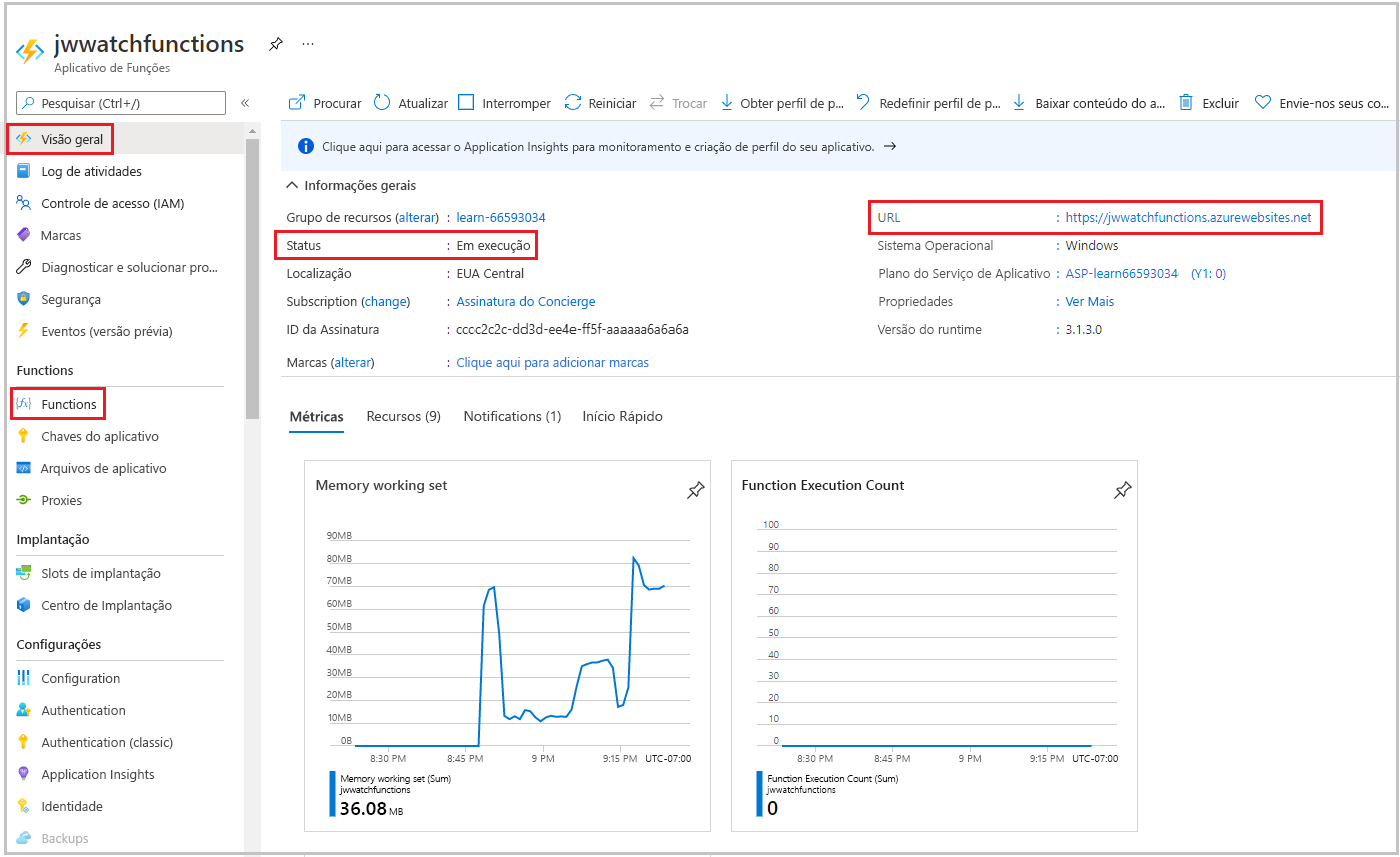1400x857 pixels.
Task: Click the Atualizar refresh icon
Action: coord(382,102)
